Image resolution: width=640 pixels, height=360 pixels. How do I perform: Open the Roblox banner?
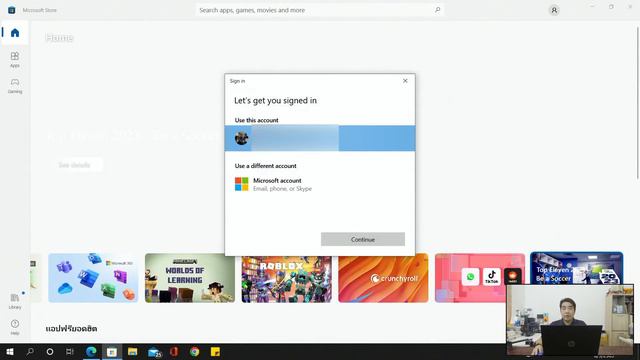287,279
